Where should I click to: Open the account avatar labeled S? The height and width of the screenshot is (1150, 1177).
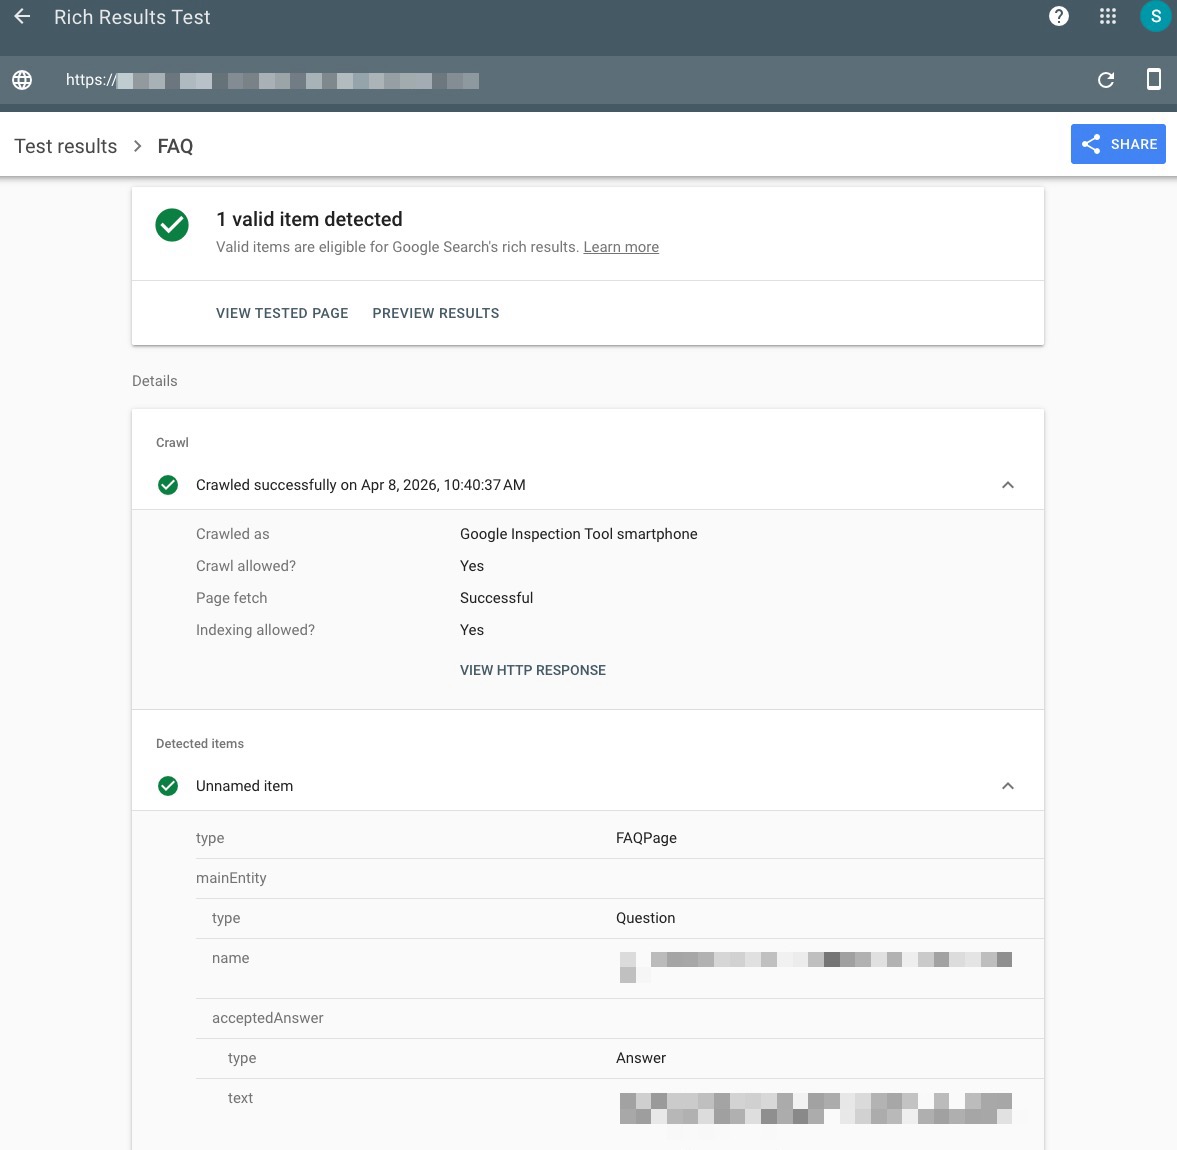click(1155, 17)
